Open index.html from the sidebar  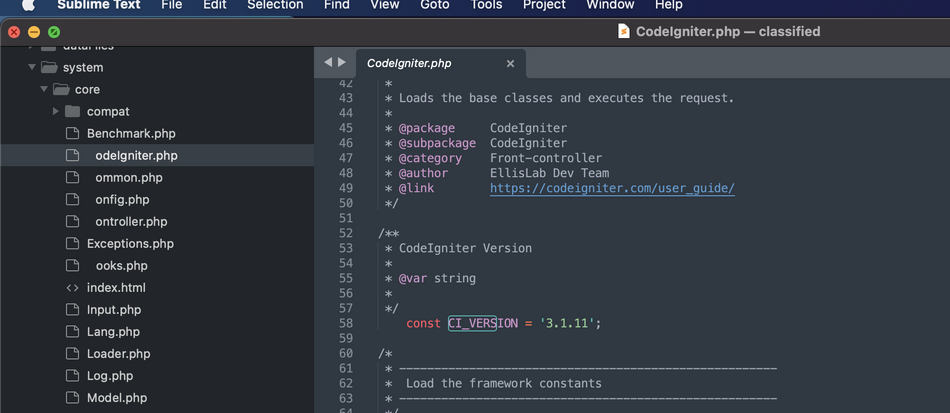pos(116,288)
